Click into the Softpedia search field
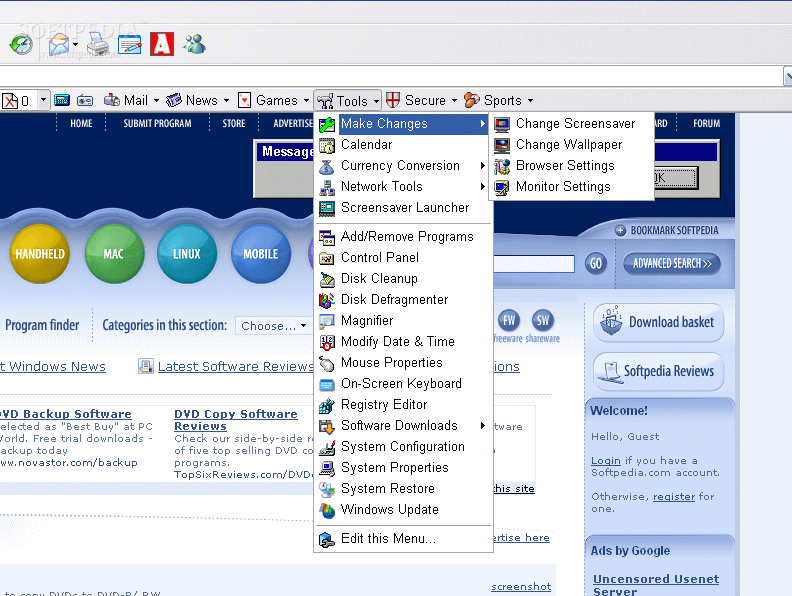792x596 pixels. 533,263
